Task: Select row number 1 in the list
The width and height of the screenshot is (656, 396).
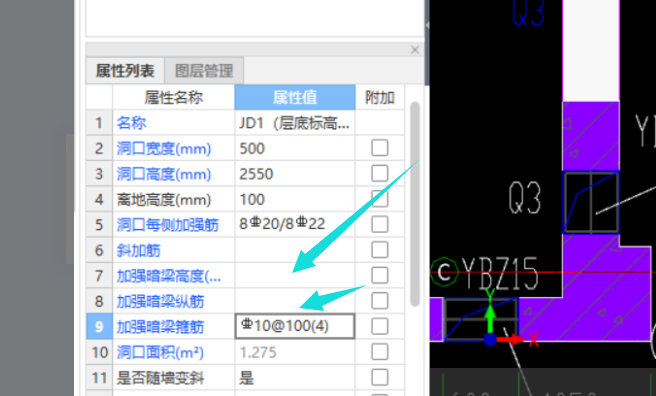Action: pyautogui.click(x=99, y=123)
